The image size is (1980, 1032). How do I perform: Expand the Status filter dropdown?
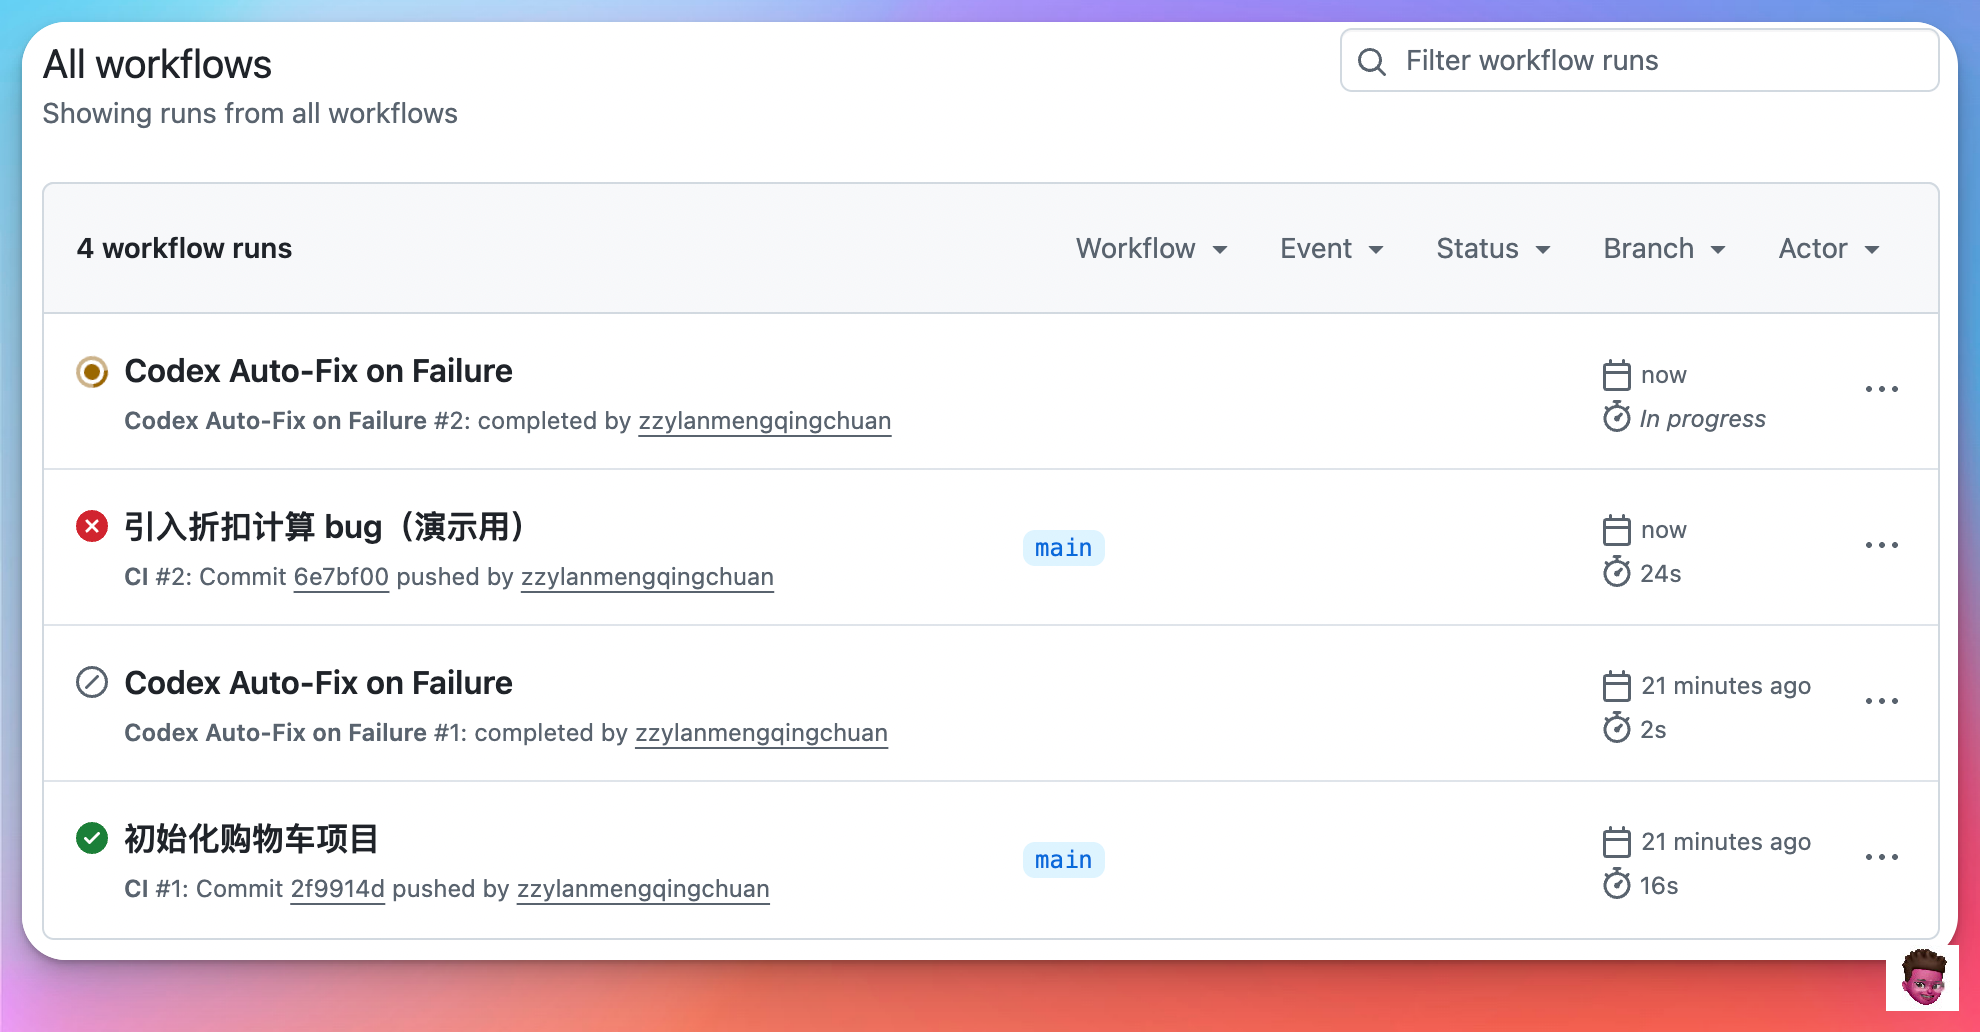(1494, 249)
